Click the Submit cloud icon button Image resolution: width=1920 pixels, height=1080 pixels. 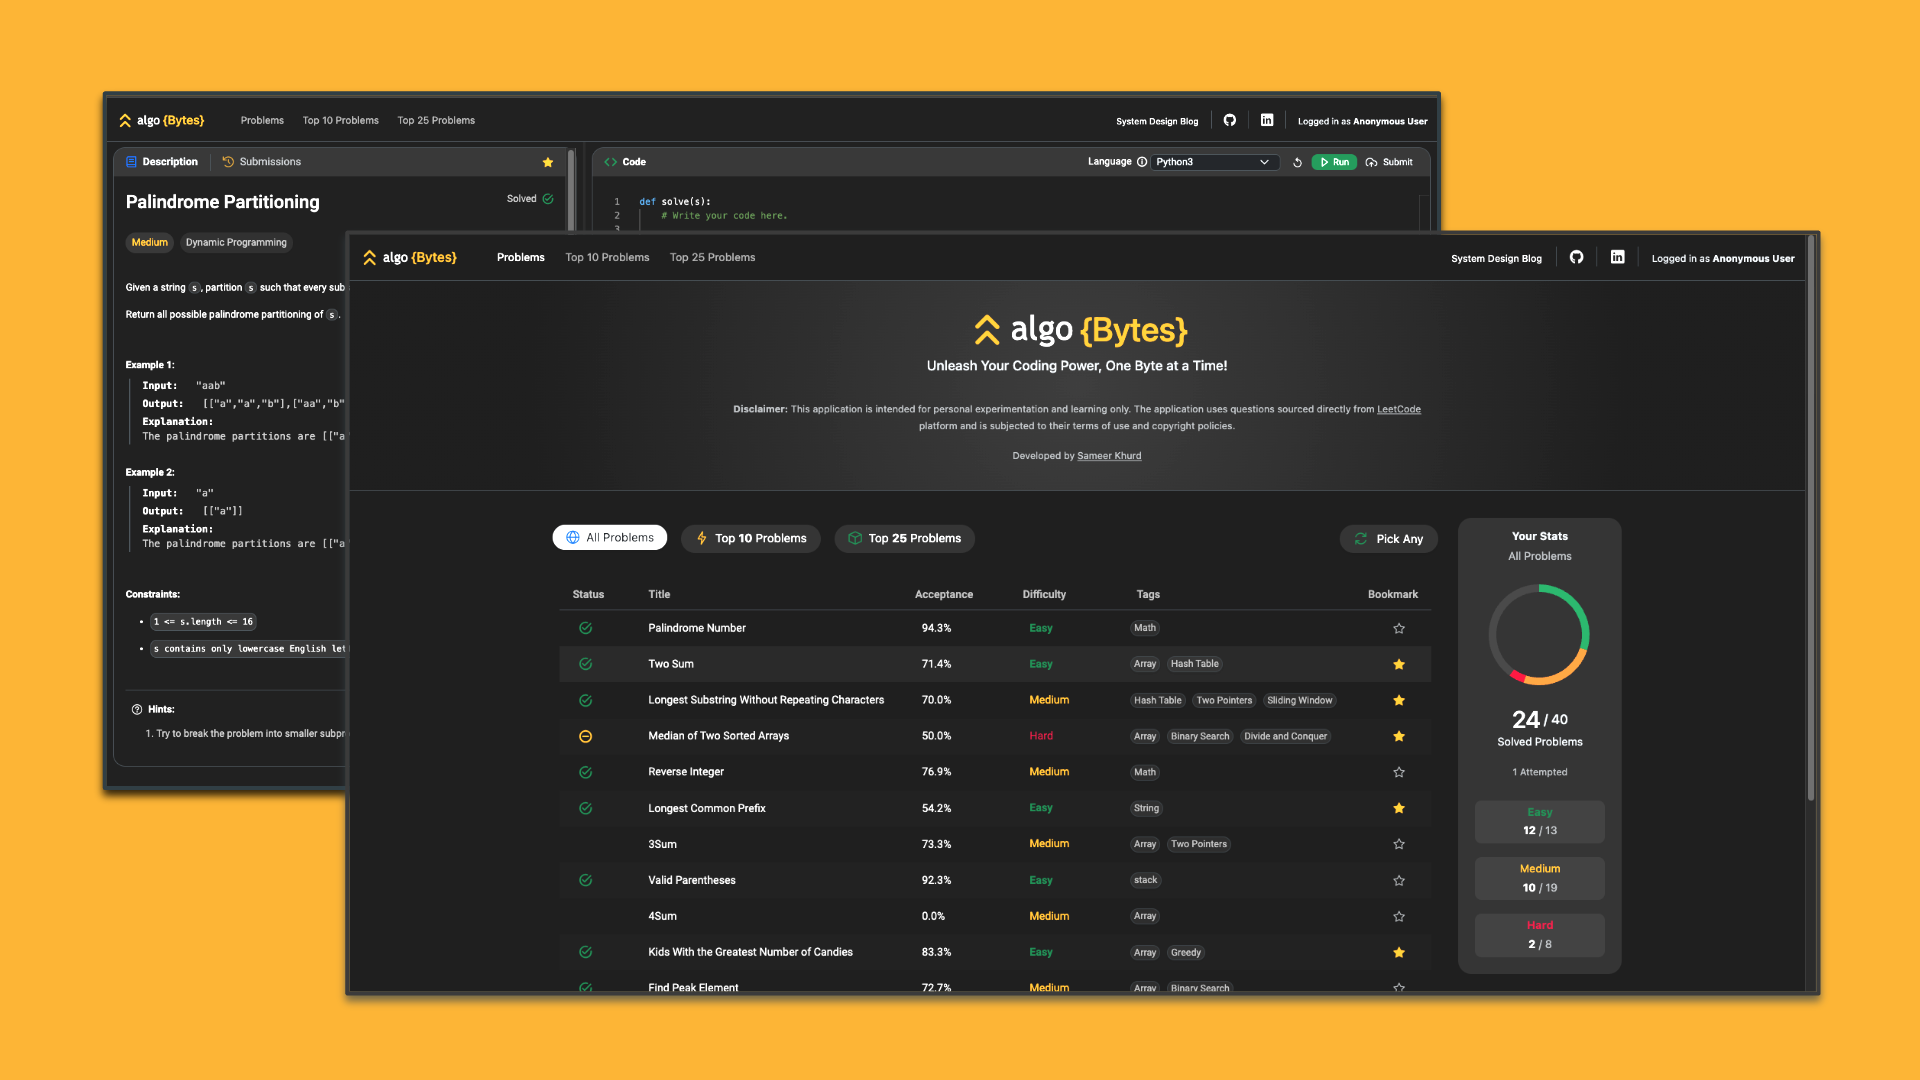1389,162
